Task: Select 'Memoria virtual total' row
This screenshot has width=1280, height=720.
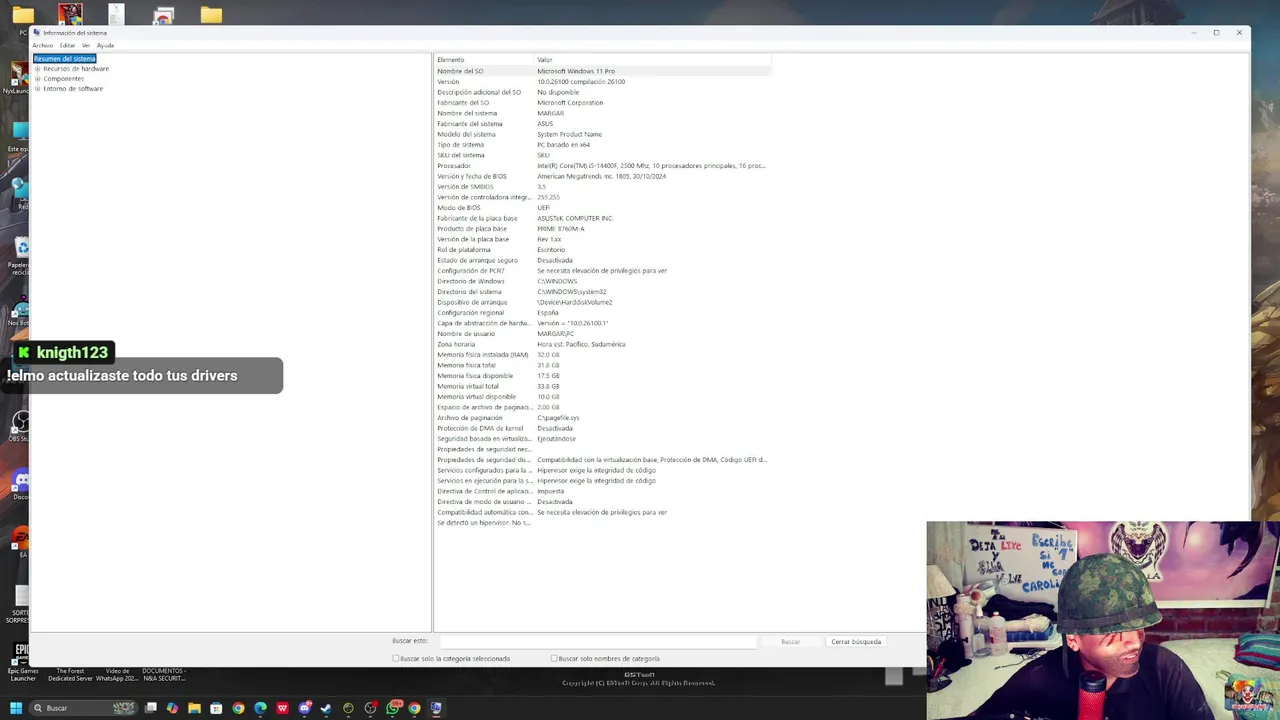Action: 602,386
